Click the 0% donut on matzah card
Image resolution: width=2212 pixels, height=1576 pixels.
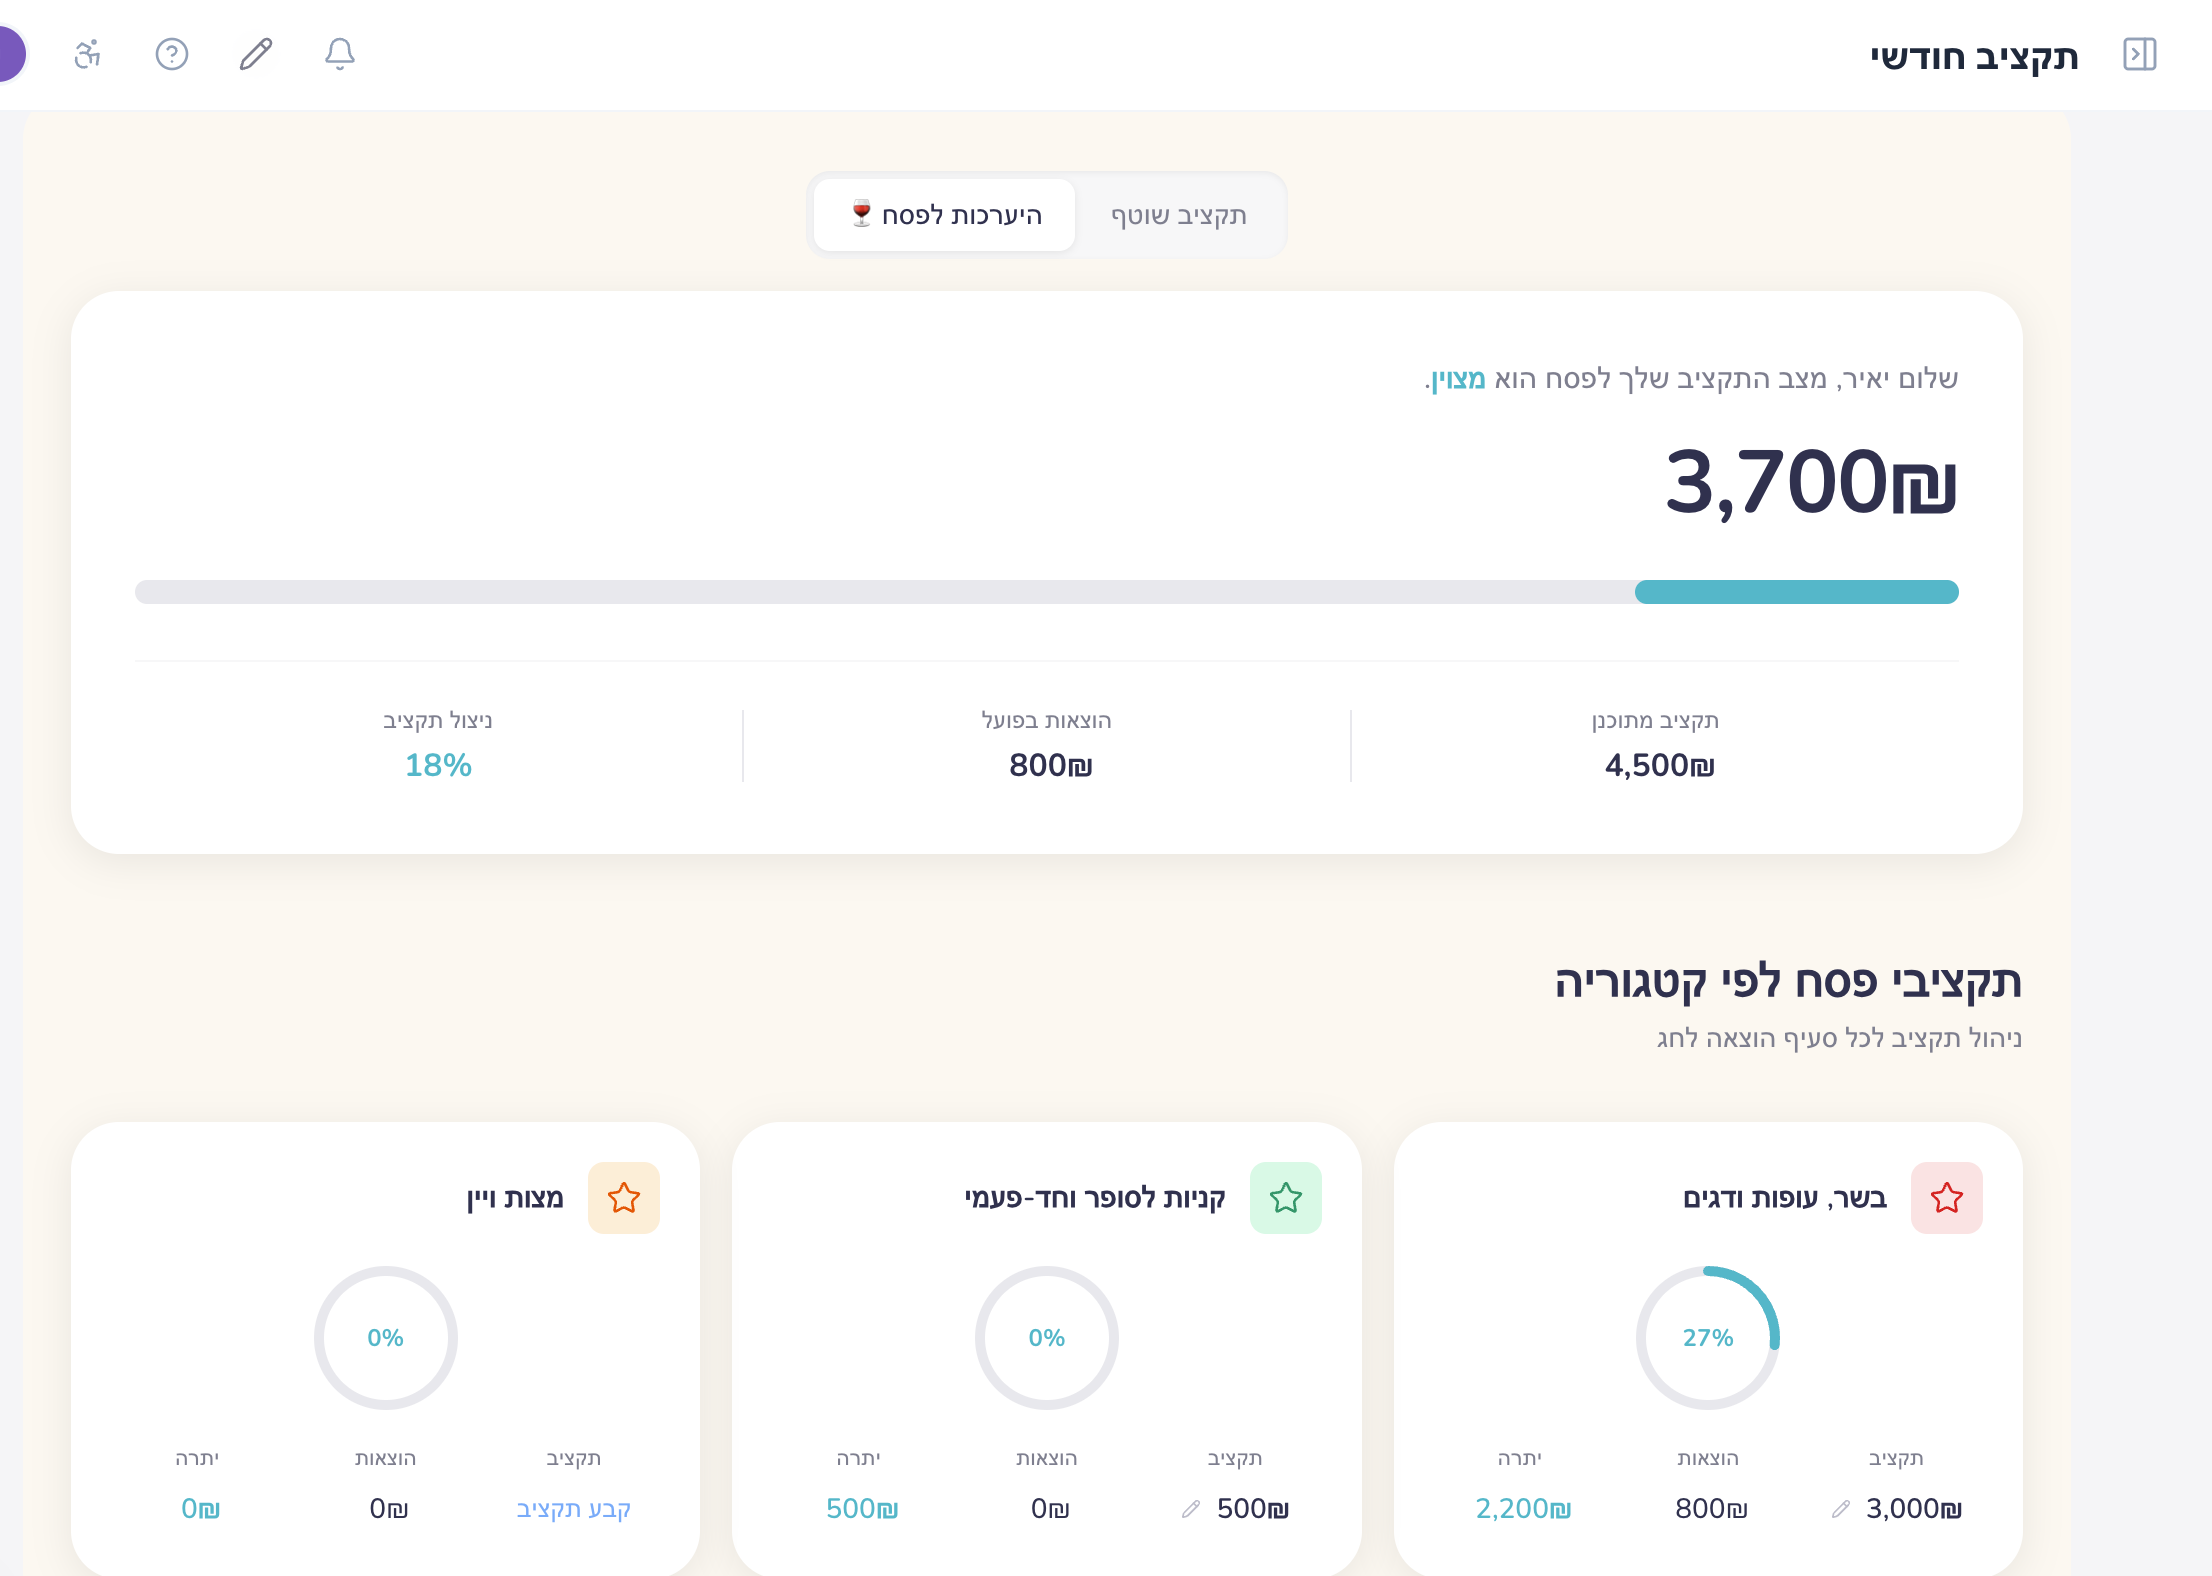(x=386, y=1337)
